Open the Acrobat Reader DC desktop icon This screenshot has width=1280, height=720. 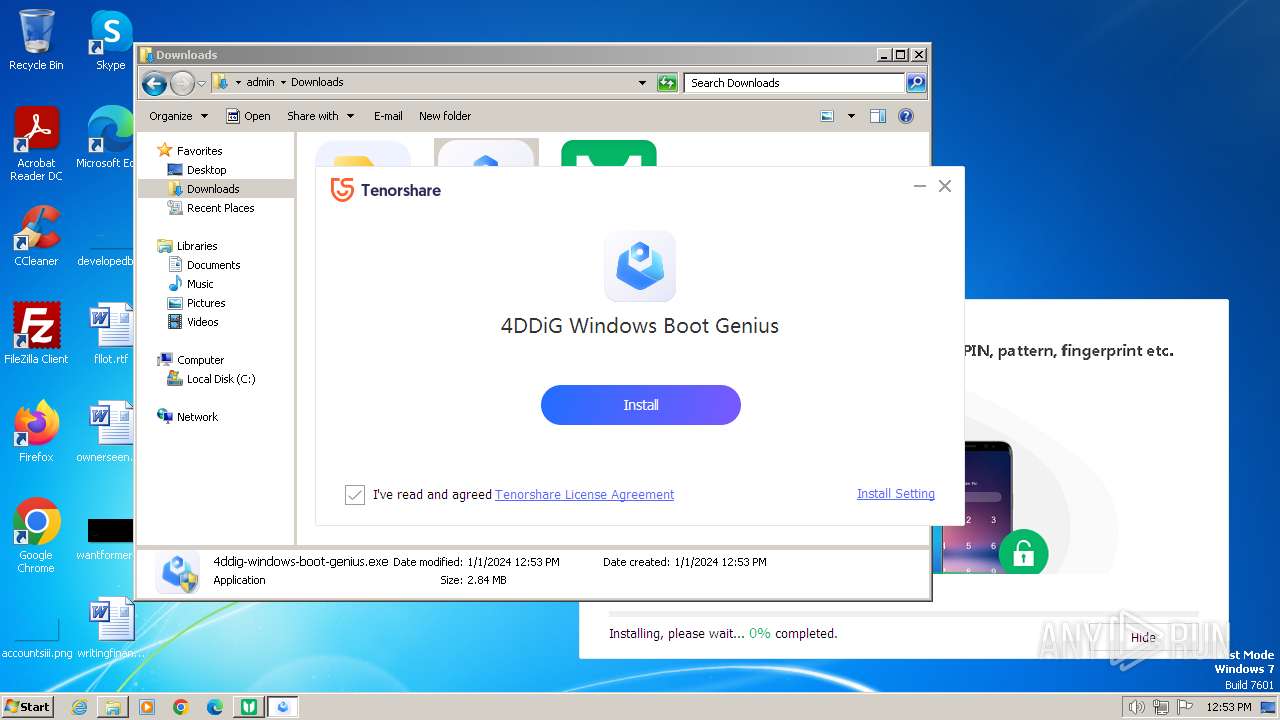click(x=36, y=144)
